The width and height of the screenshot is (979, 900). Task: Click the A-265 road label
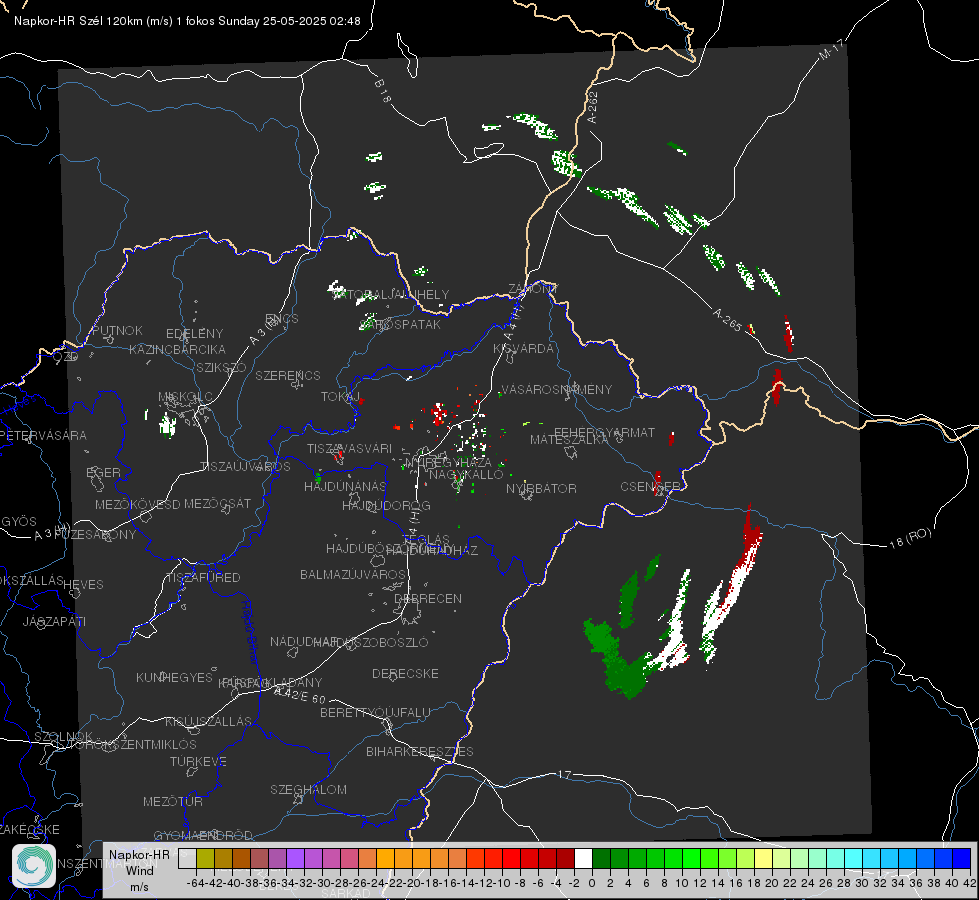727,320
